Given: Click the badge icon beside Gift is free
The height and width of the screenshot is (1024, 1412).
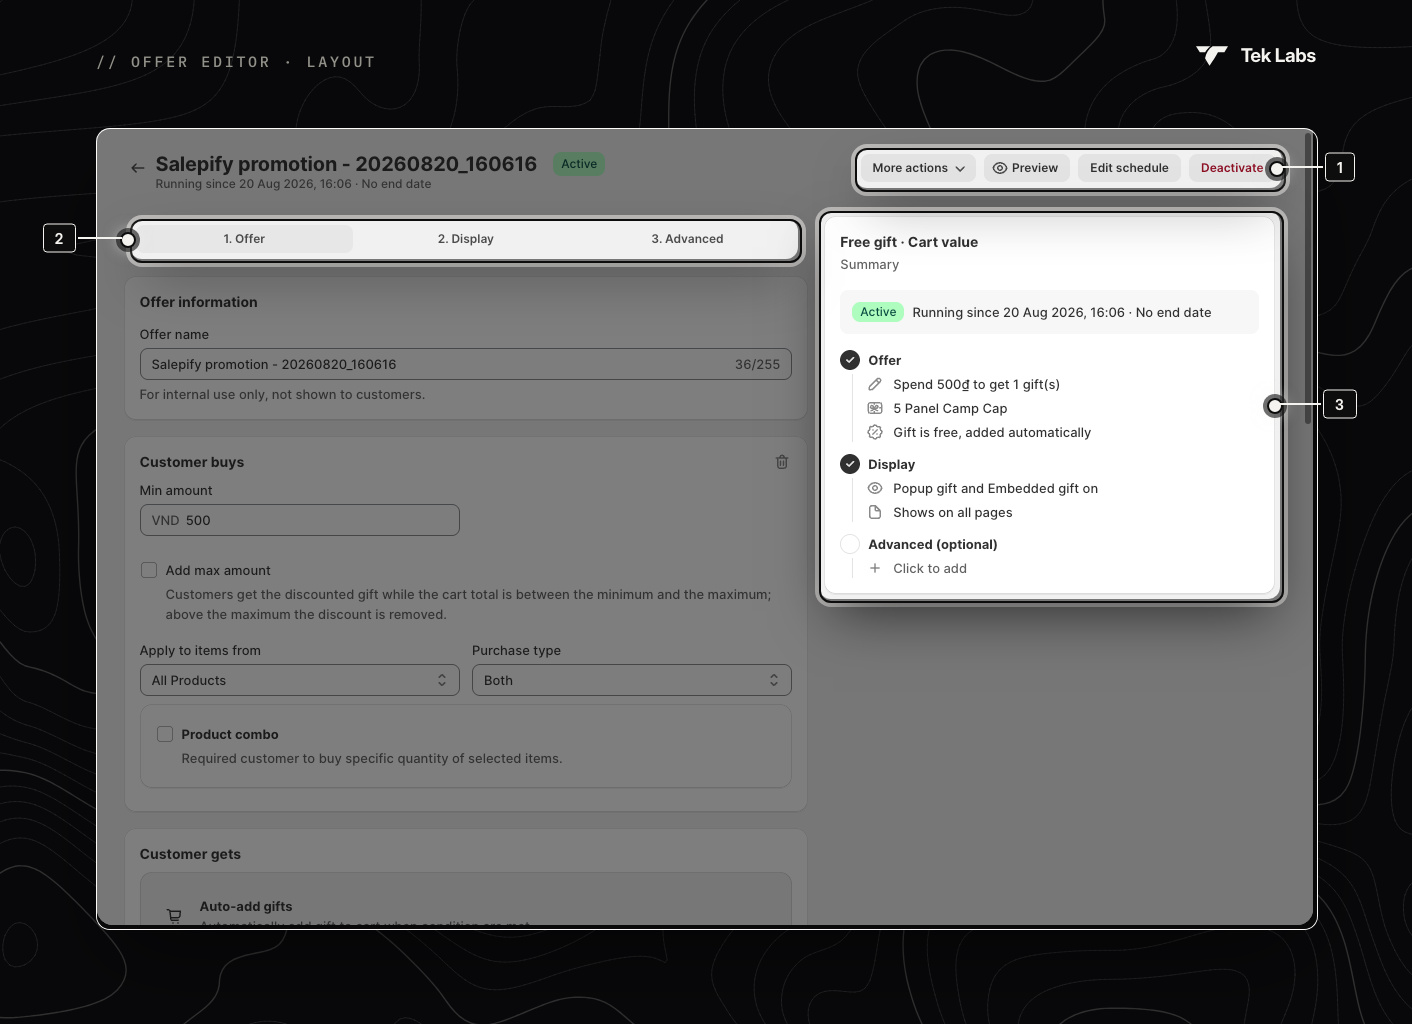Looking at the screenshot, I should (x=875, y=432).
